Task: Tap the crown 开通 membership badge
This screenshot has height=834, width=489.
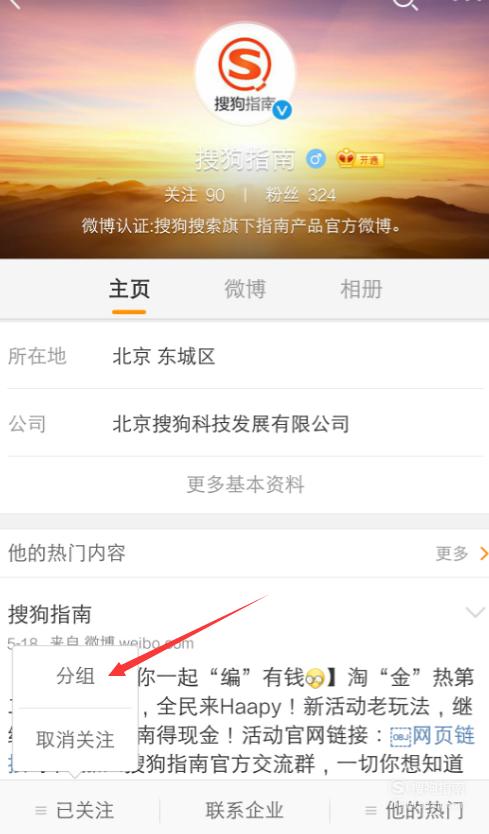Action: (360, 159)
